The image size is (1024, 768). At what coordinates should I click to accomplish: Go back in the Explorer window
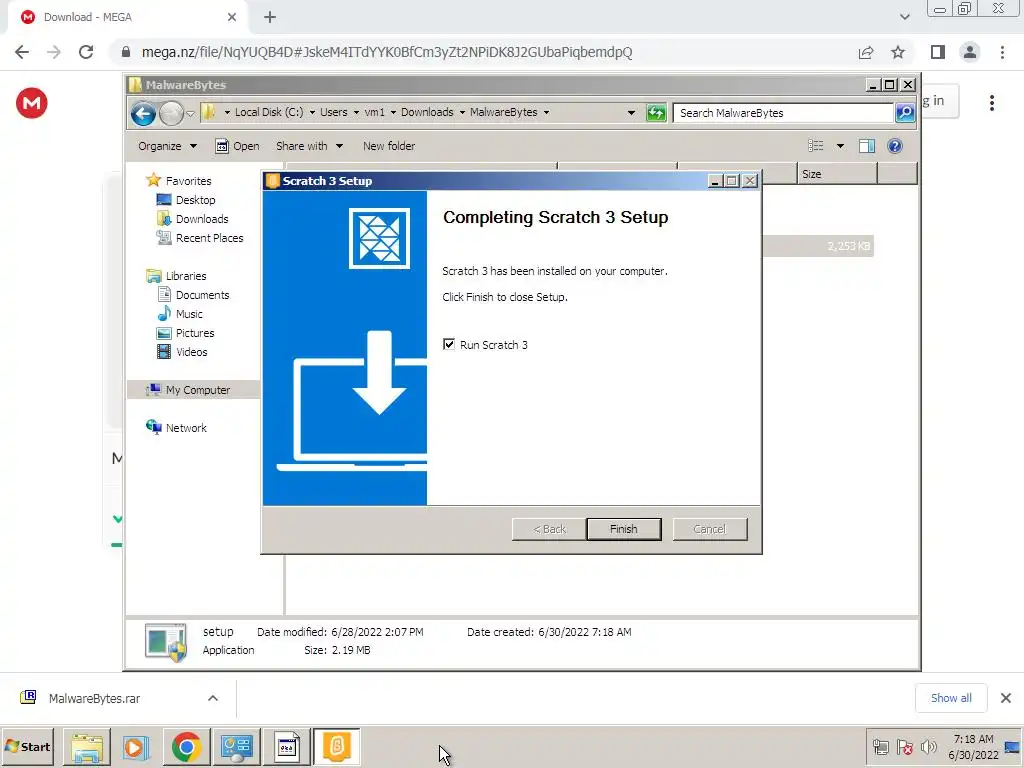pos(143,114)
